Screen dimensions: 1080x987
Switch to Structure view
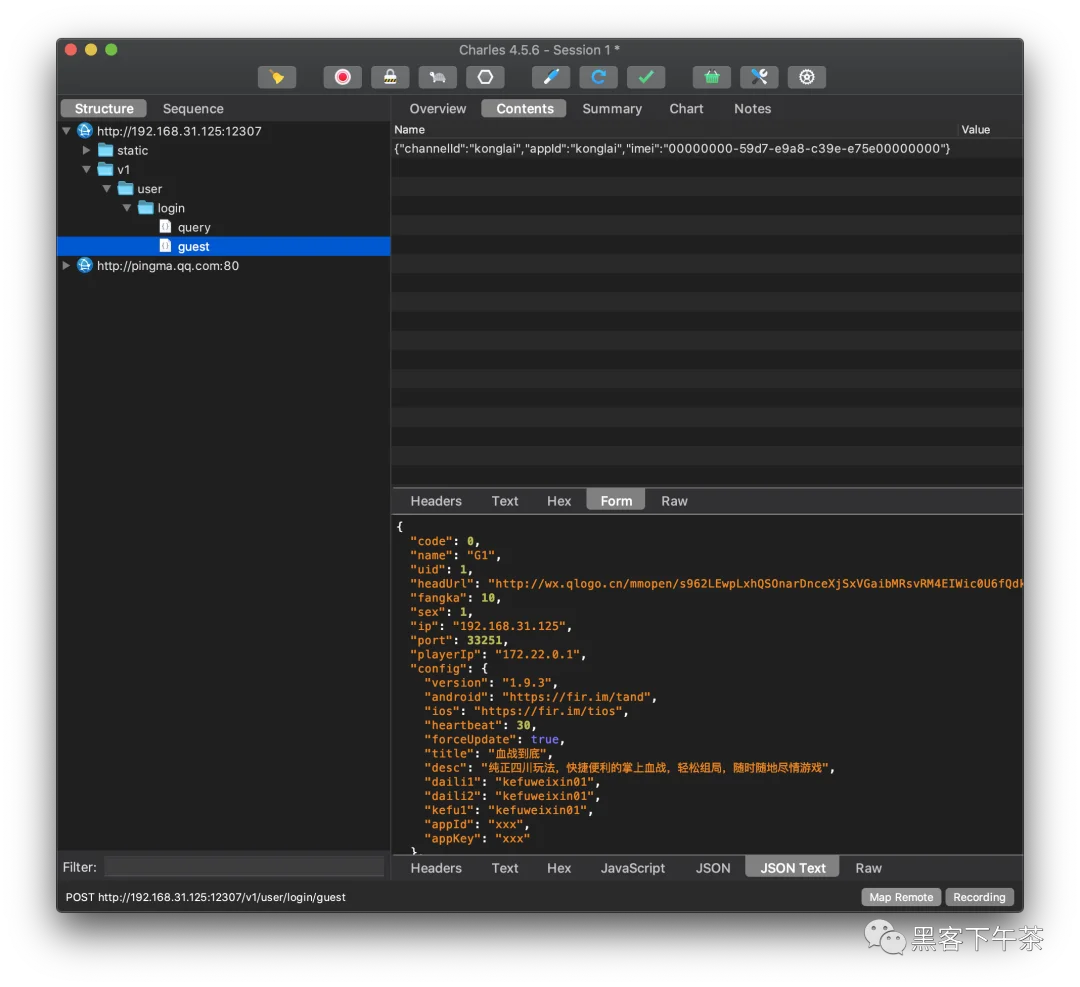pyautogui.click(x=104, y=109)
